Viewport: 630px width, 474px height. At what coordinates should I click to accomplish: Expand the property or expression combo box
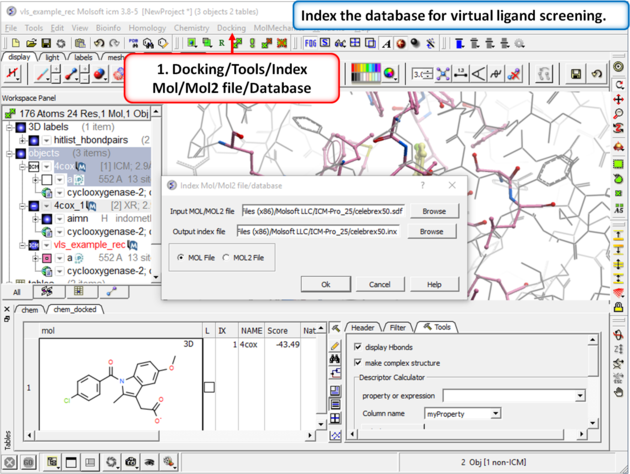click(x=580, y=396)
